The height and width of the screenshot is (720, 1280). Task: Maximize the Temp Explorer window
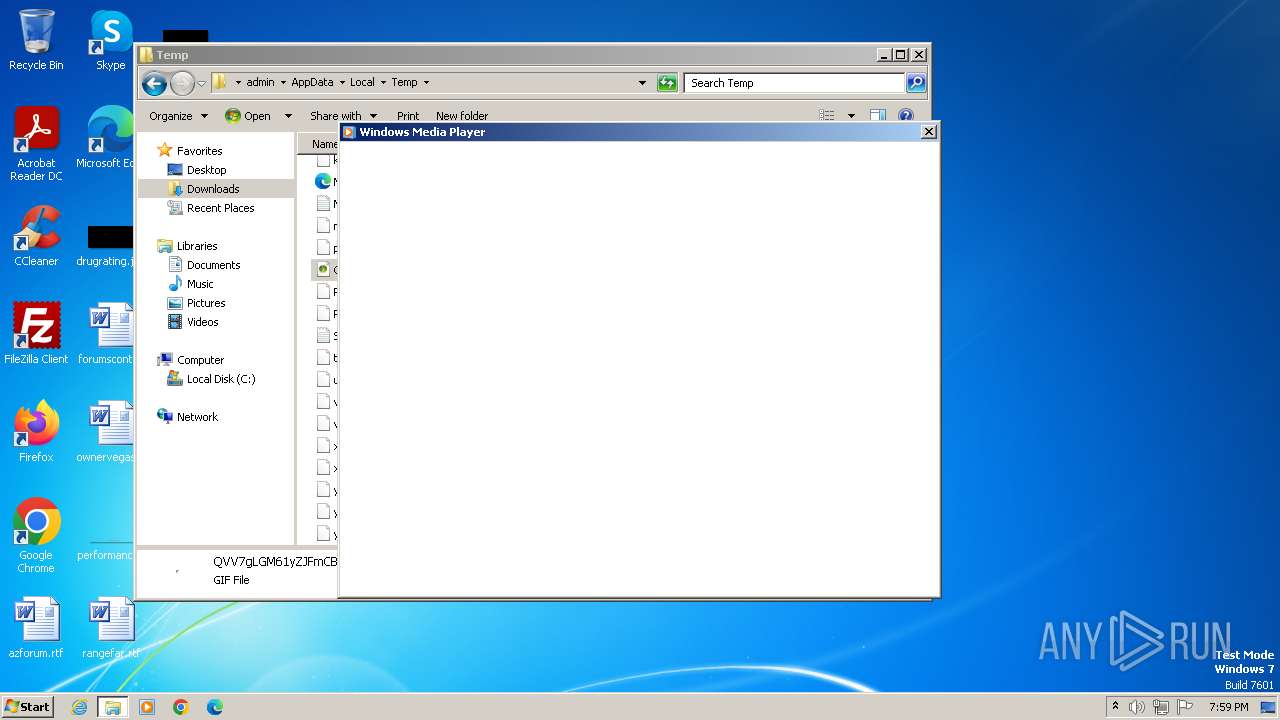click(x=900, y=55)
